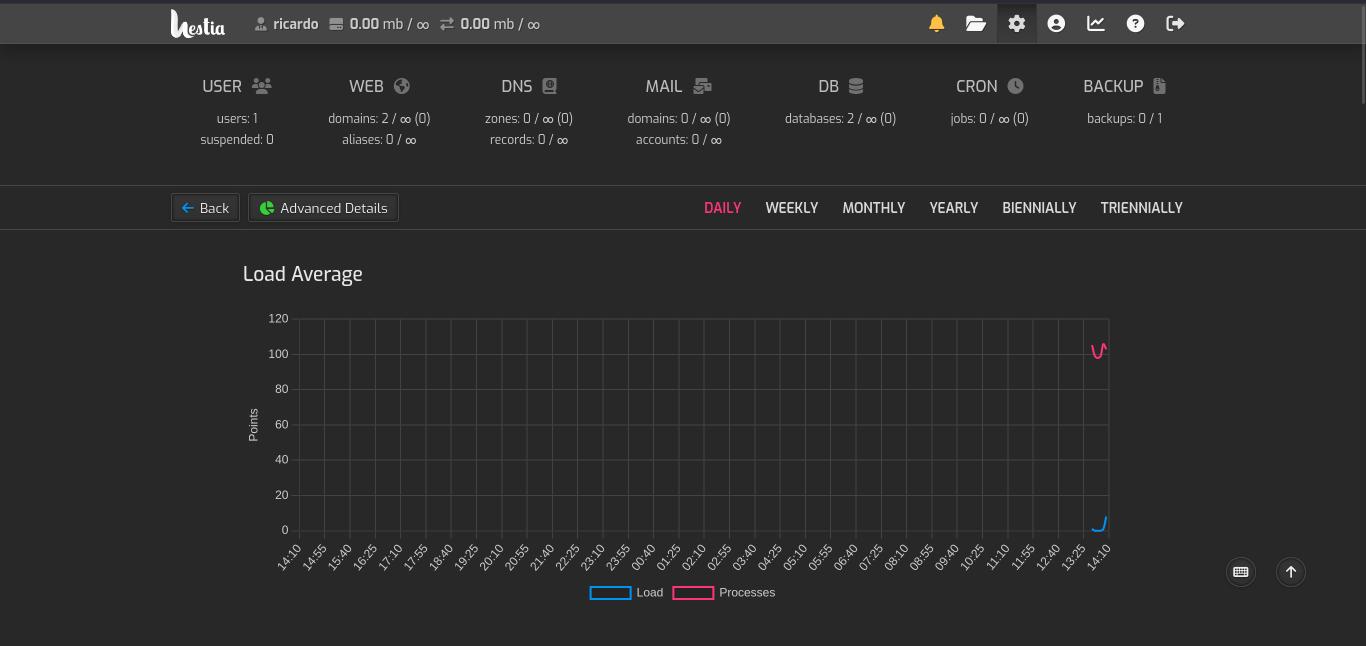Image resolution: width=1366 pixels, height=646 pixels.
Task: Open the user account profile icon
Action: click(x=1056, y=23)
